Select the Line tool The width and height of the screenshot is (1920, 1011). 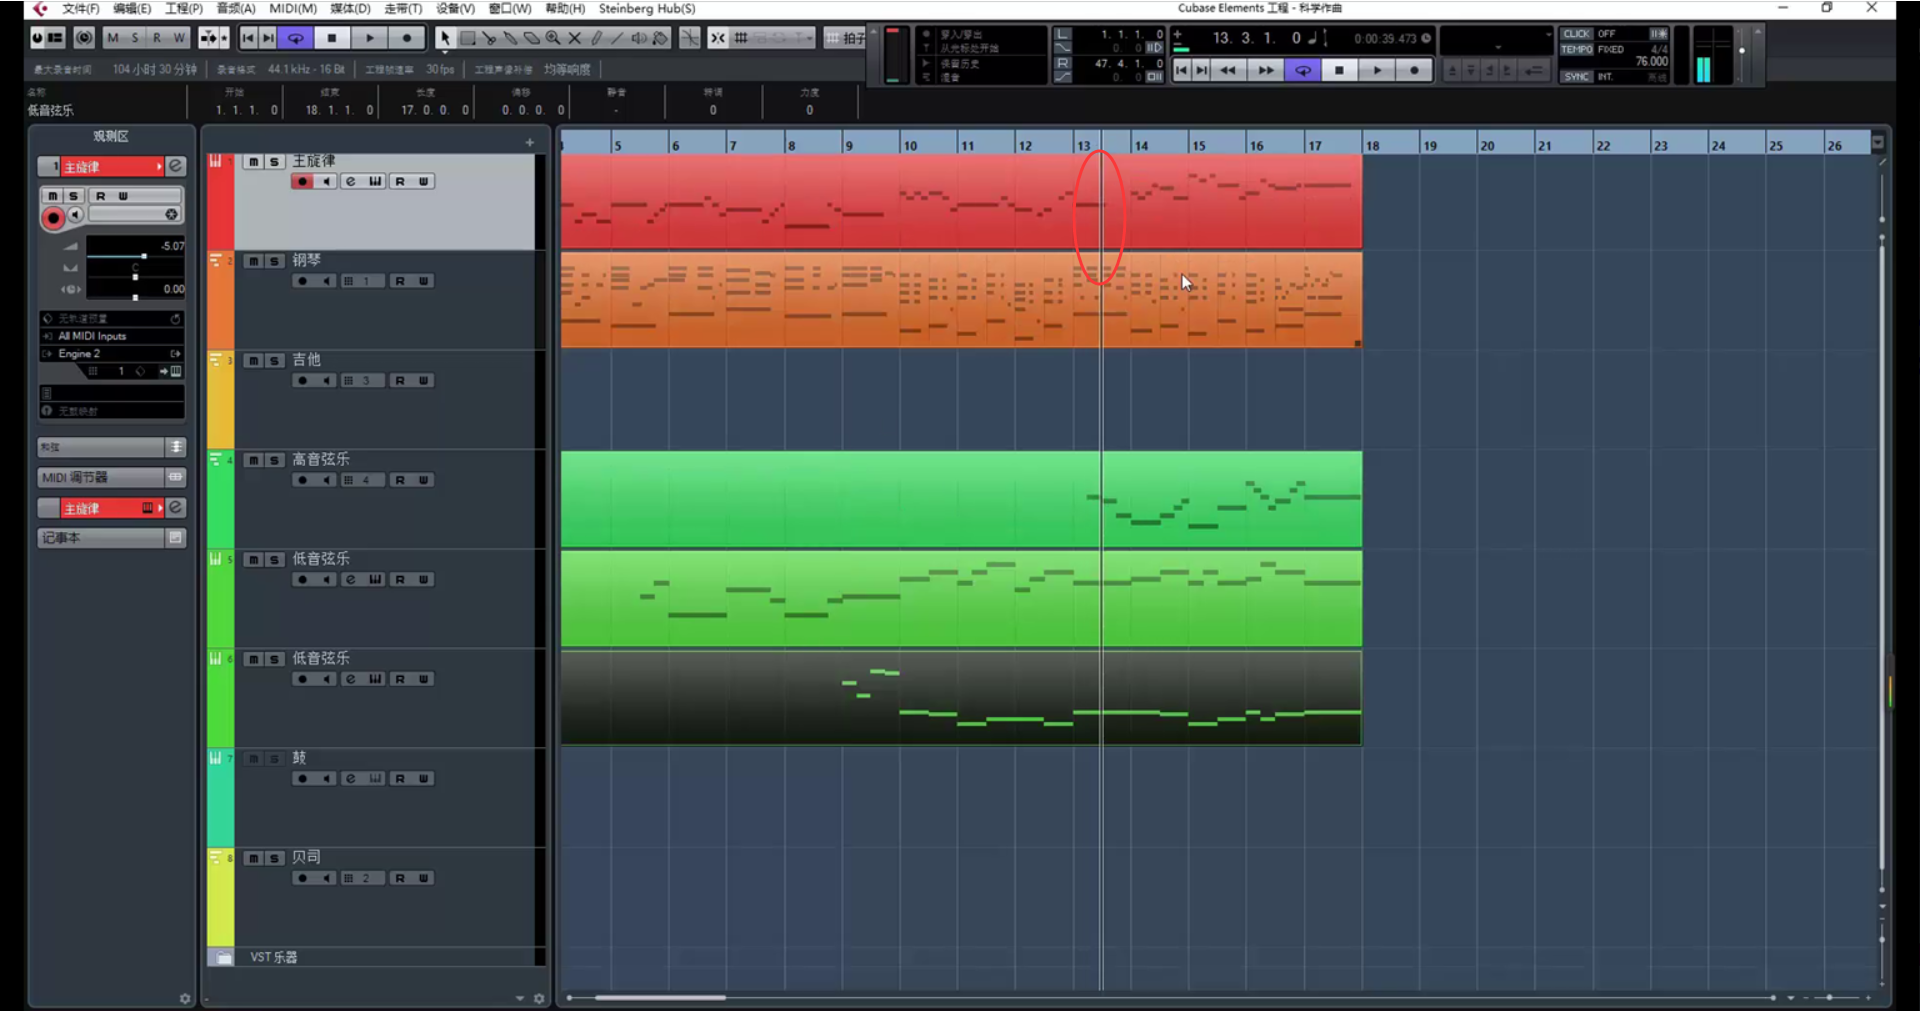click(x=617, y=38)
